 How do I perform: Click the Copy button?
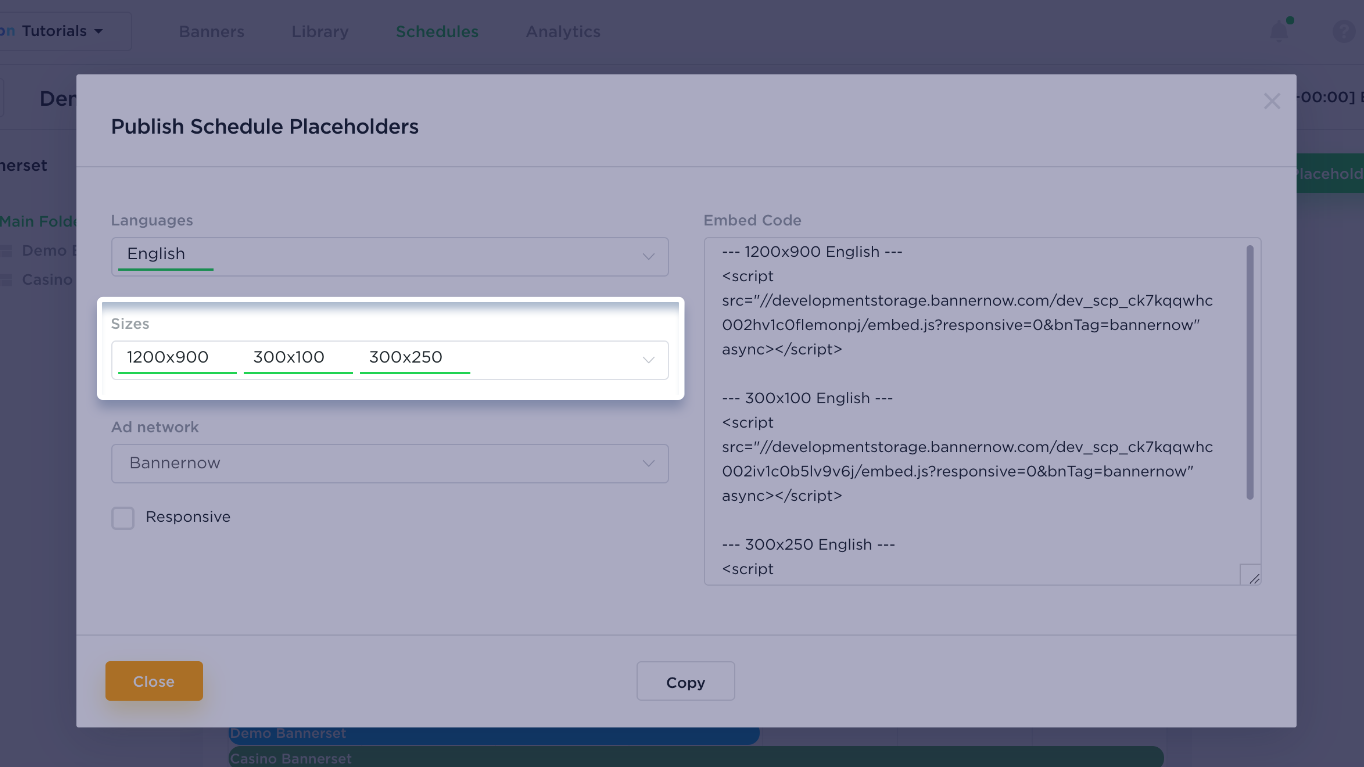(686, 682)
